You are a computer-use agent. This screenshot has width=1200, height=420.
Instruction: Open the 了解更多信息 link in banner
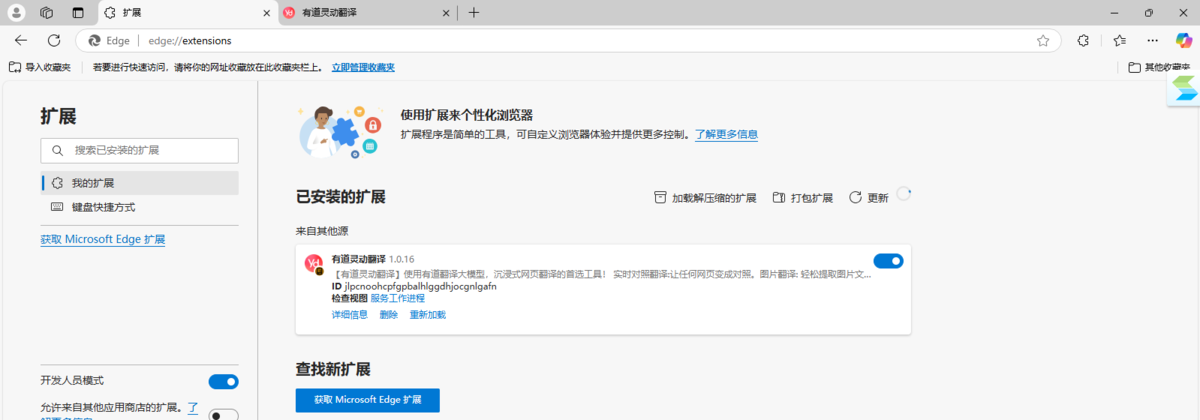[x=726, y=134]
